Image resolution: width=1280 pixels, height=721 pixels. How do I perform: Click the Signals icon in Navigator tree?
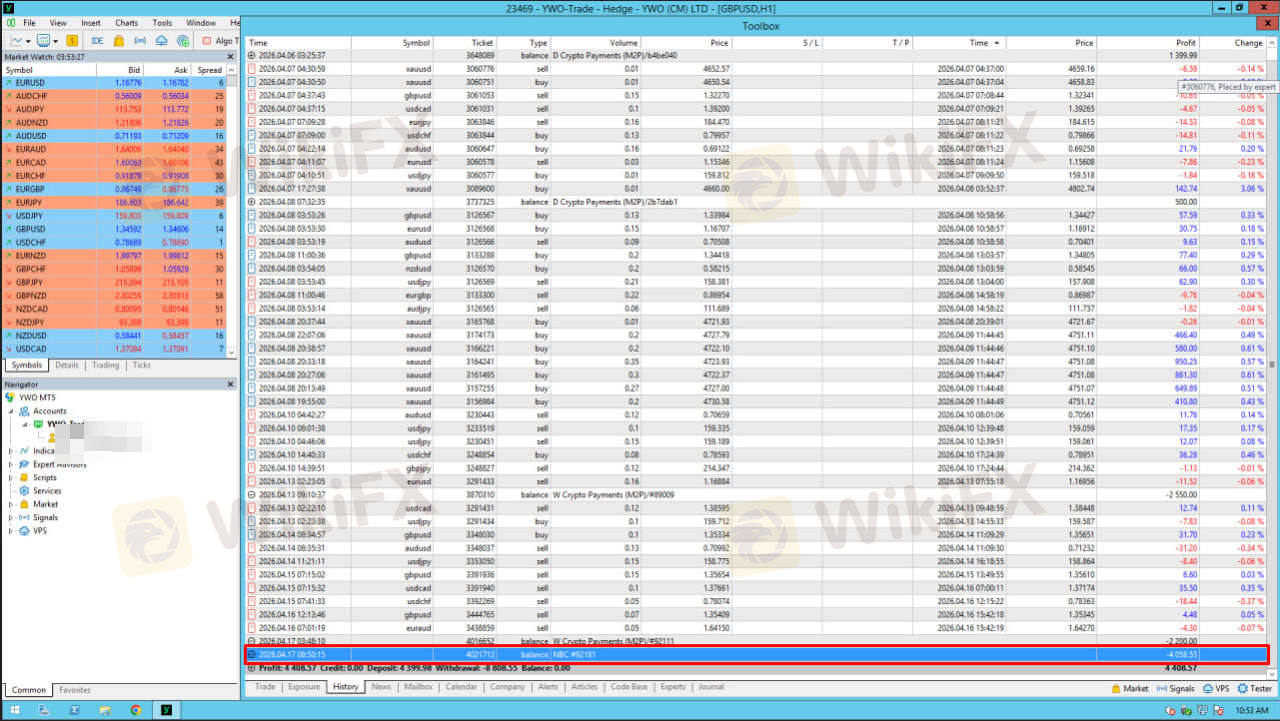pyautogui.click(x=26, y=518)
